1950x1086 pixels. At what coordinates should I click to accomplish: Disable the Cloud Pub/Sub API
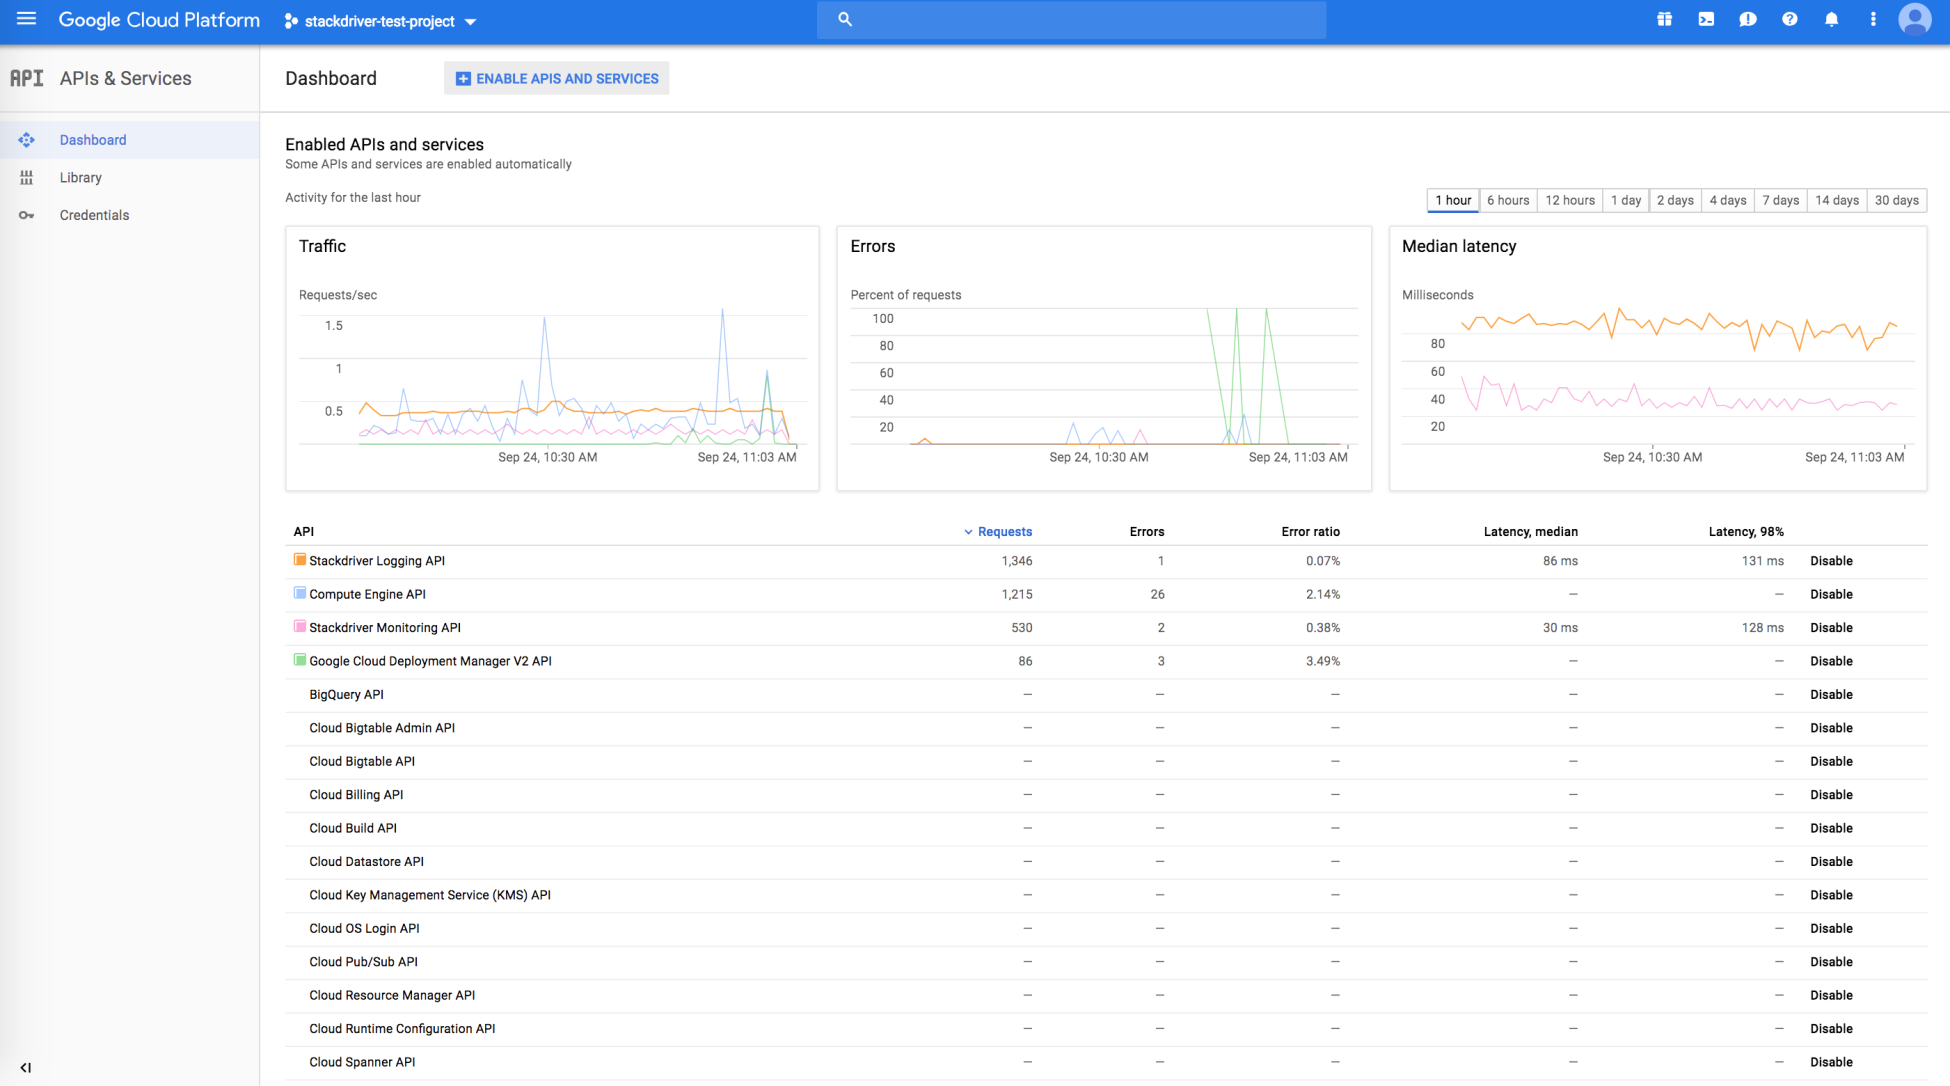tap(1831, 962)
